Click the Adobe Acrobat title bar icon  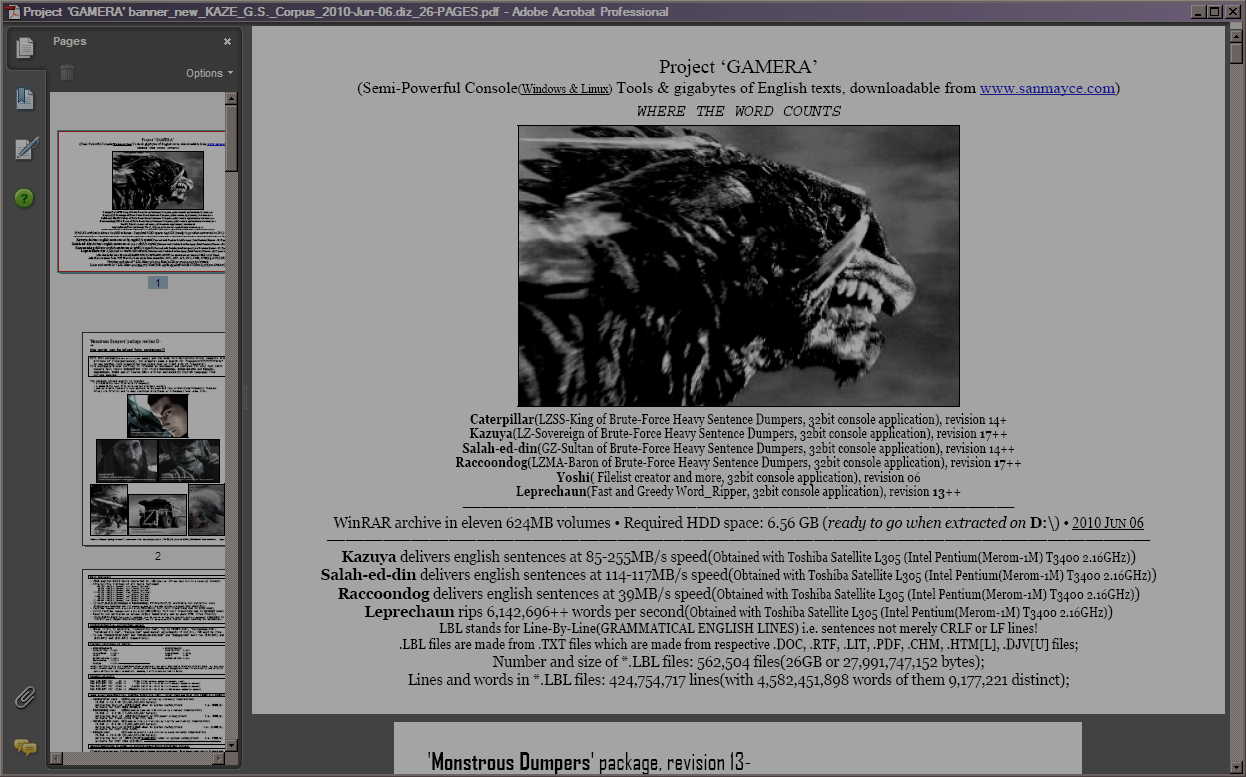tap(13, 12)
